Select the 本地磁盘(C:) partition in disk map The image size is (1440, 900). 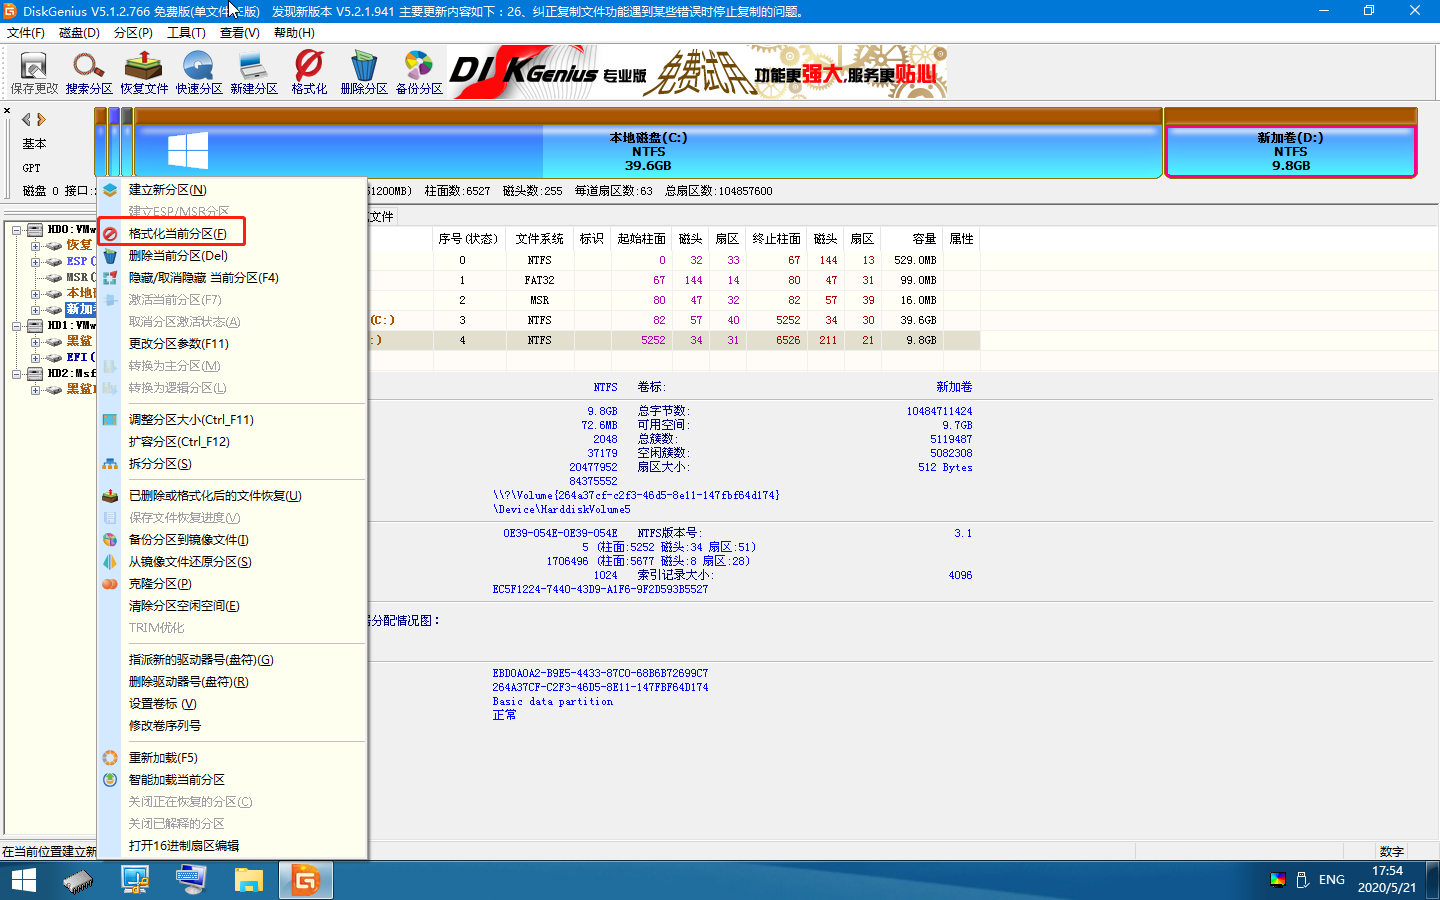[x=648, y=151]
